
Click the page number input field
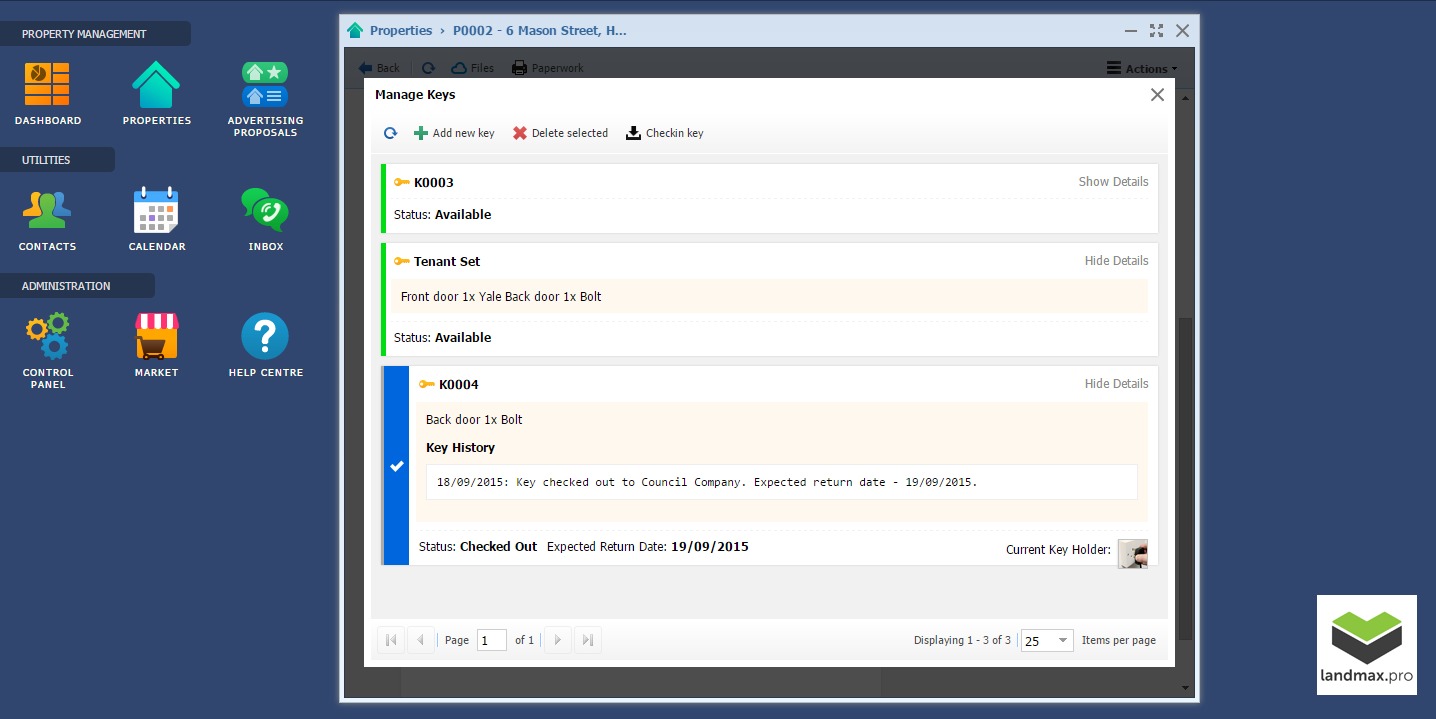click(x=491, y=641)
